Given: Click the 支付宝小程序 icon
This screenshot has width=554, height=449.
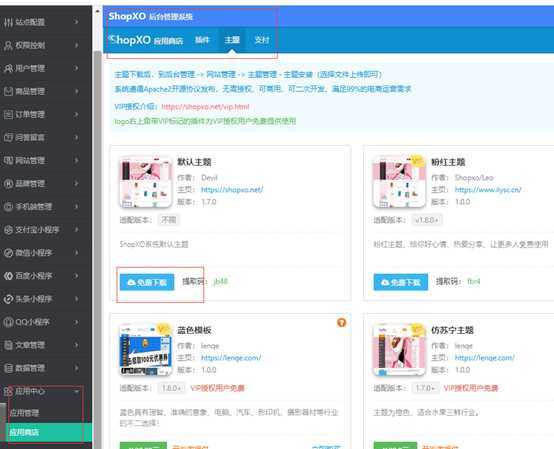Looking at the screenshot, I should (x=8, y=230).
